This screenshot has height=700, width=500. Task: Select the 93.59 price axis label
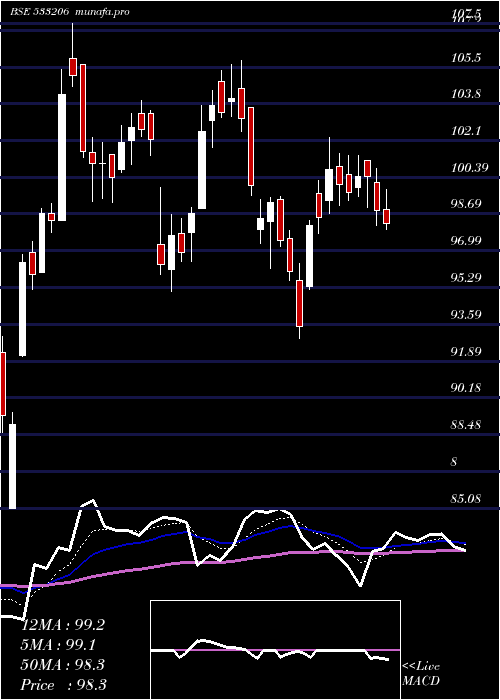pyautogui.click(x=466, y=315)
